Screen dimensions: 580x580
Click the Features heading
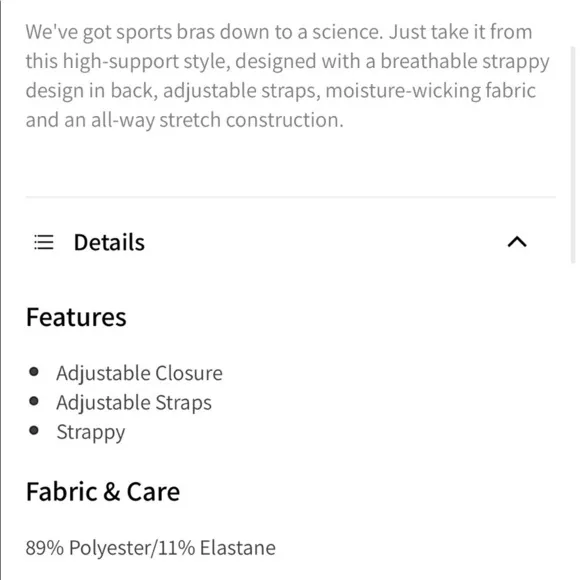point(76,317)
